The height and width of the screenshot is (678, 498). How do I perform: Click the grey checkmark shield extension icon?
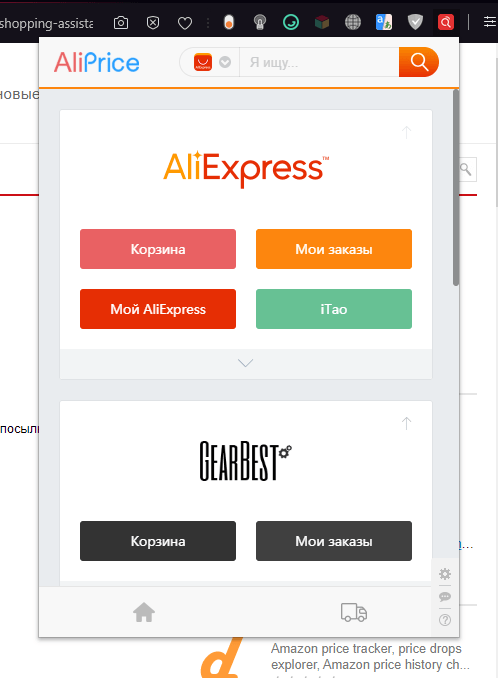415,22
